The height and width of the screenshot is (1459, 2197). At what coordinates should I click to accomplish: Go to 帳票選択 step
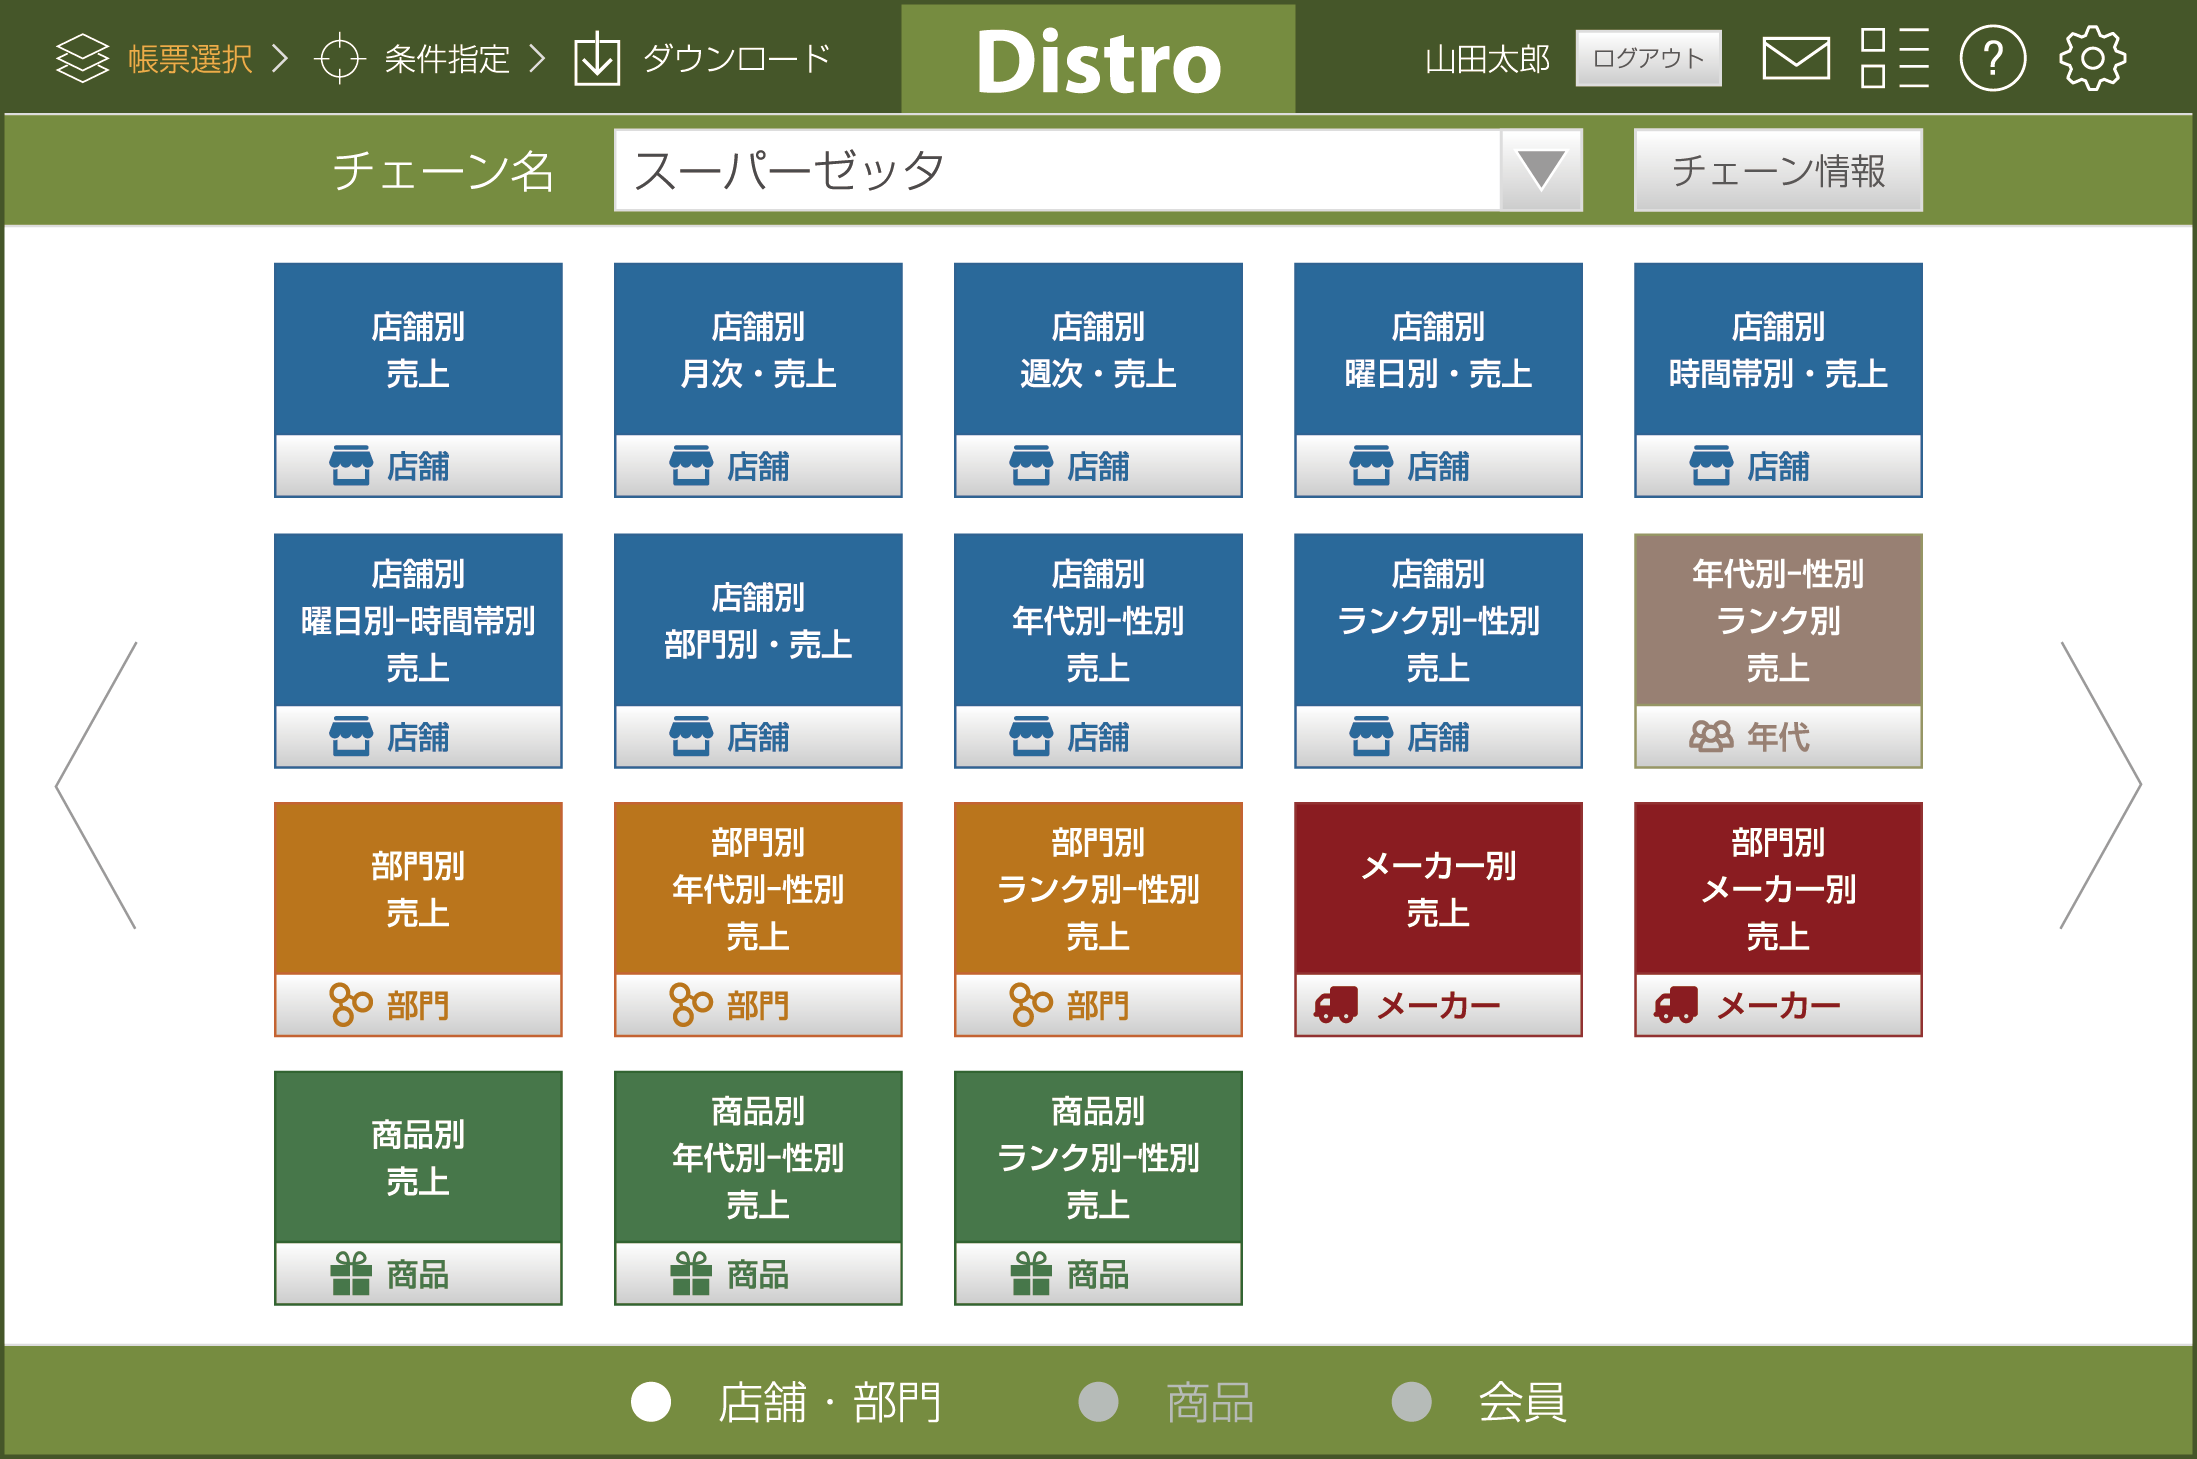[190, 58]
